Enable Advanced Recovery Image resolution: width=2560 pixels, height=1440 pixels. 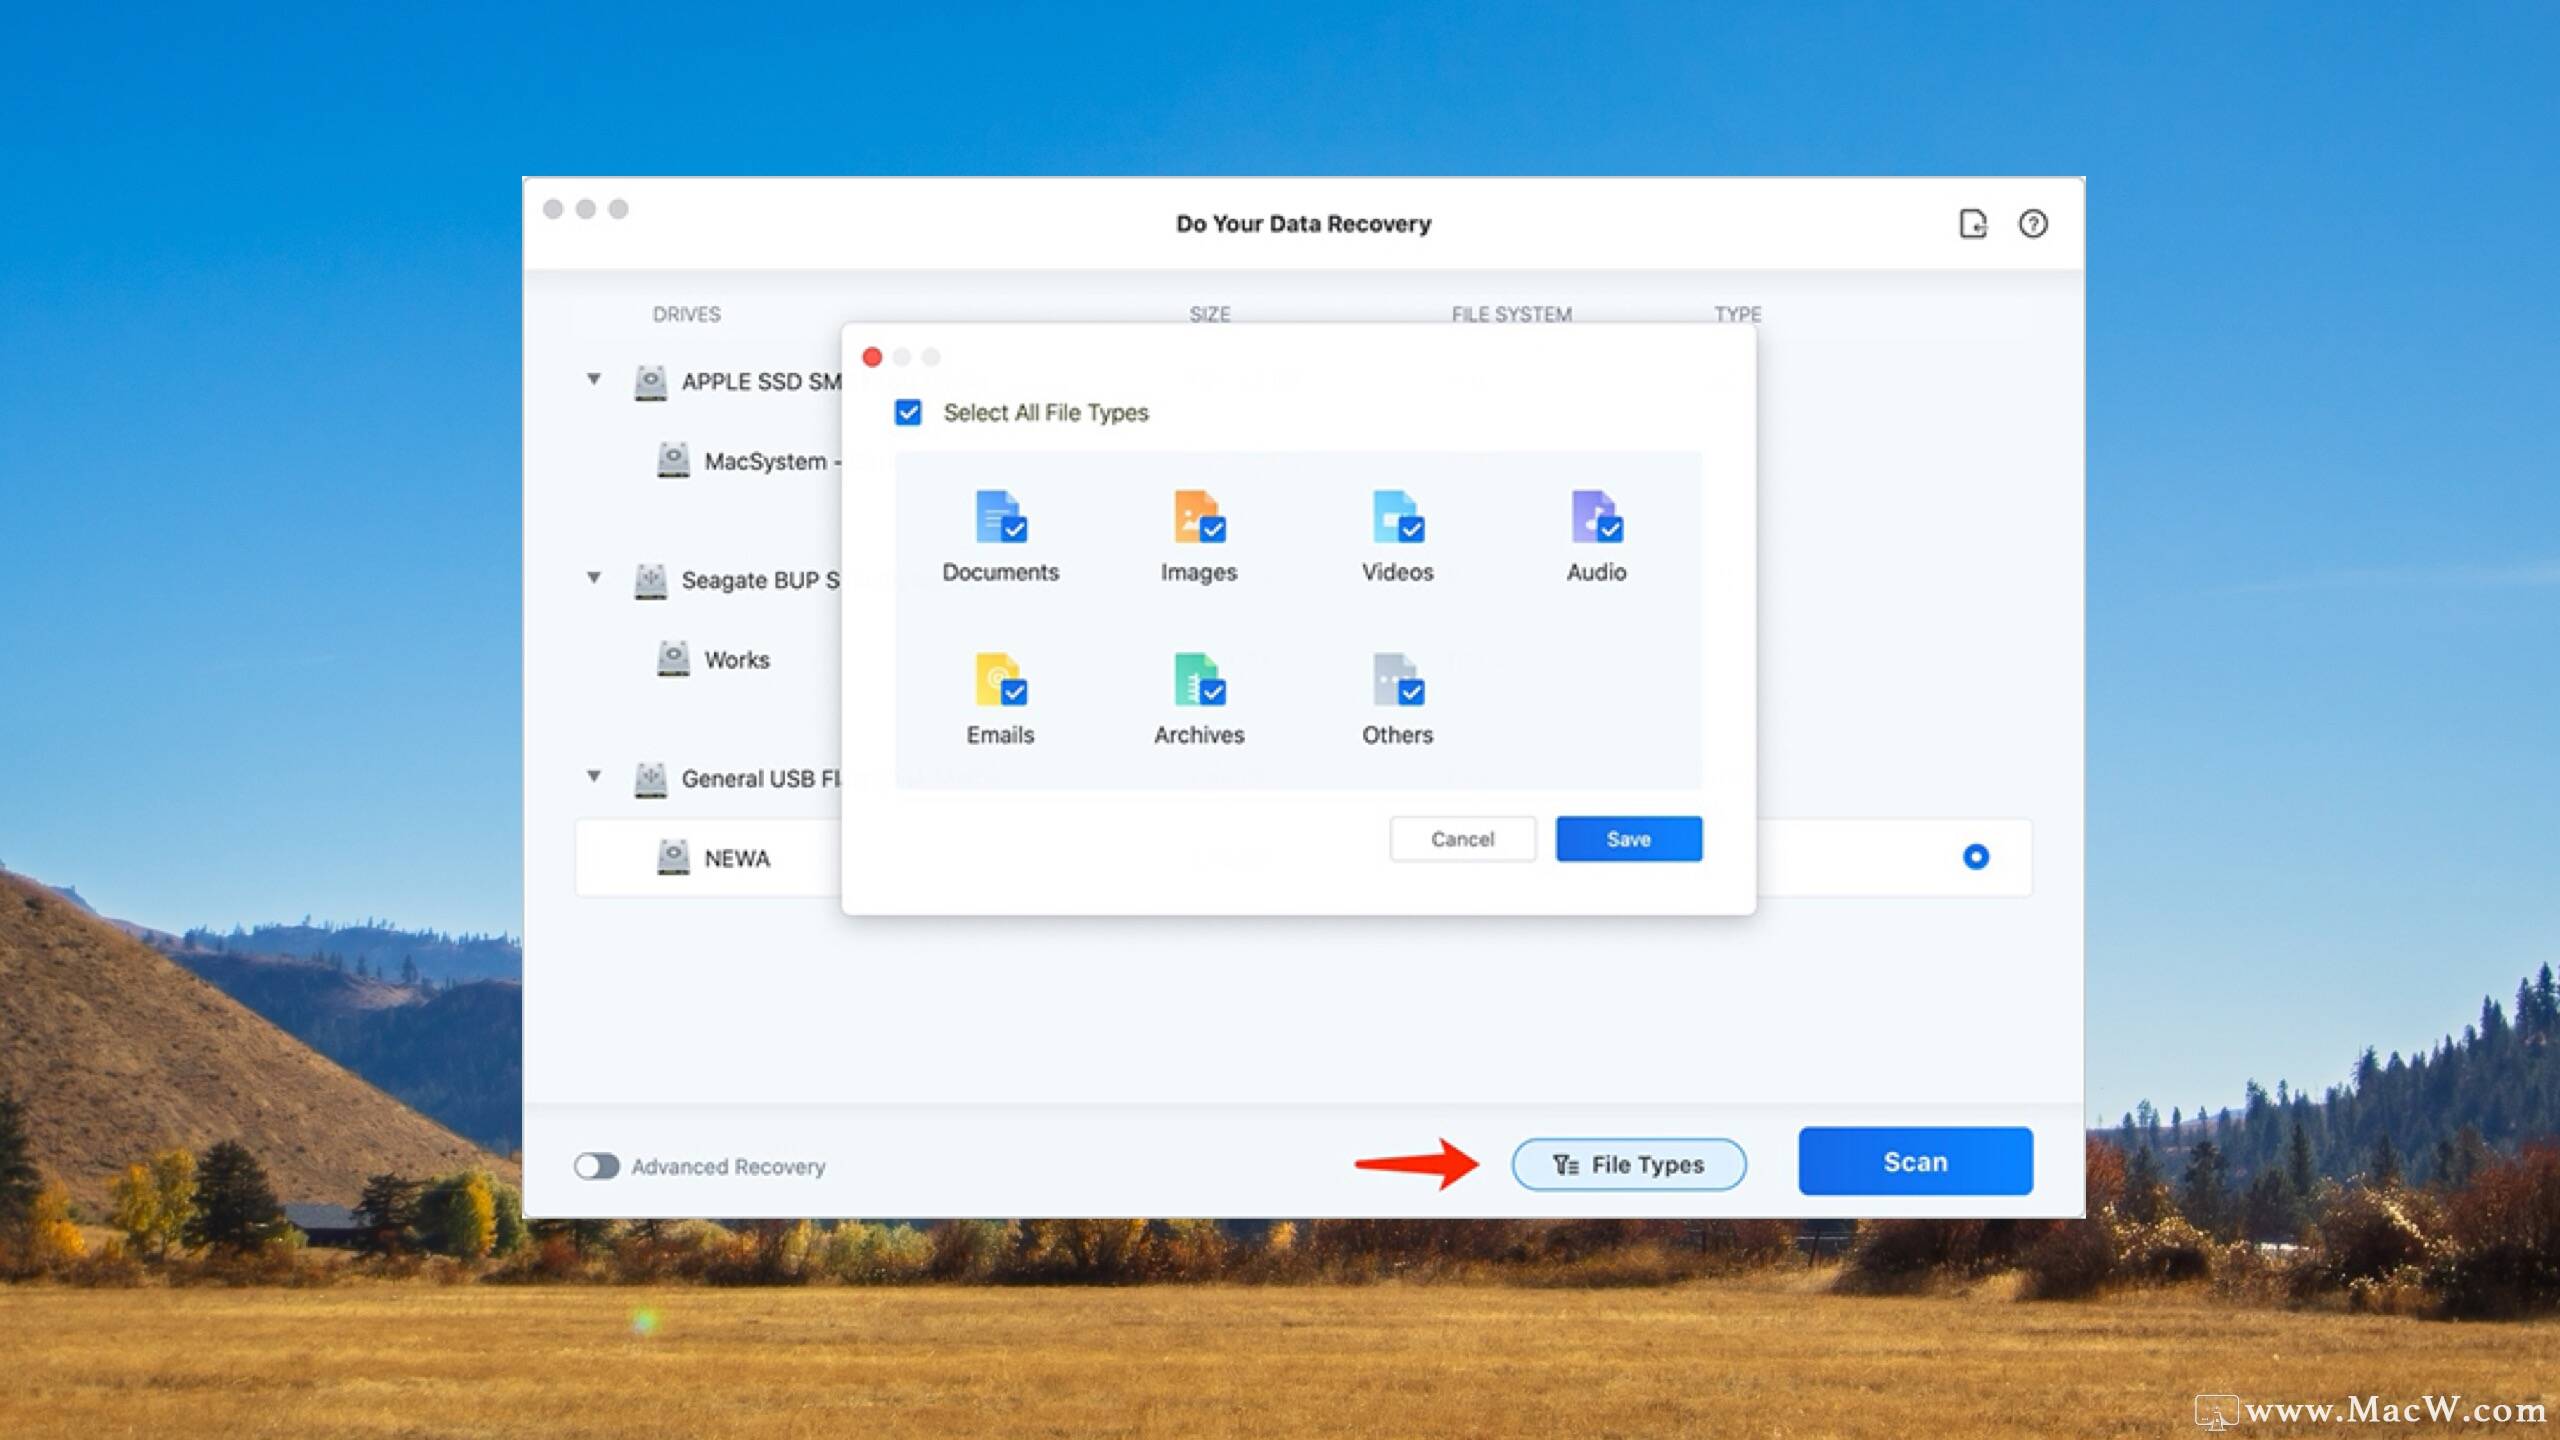point(598,1166)
